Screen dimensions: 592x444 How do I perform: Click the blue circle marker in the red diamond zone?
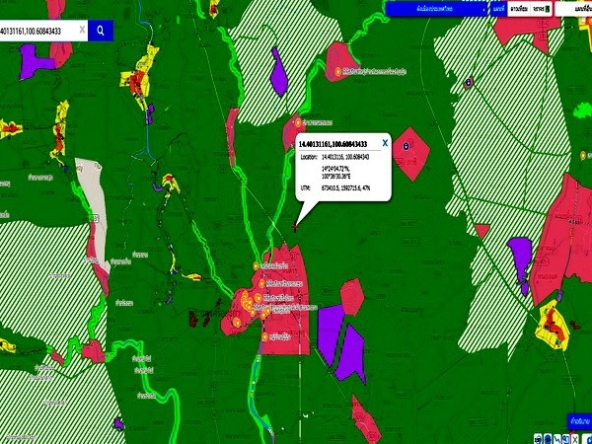[x=406, y=145]
